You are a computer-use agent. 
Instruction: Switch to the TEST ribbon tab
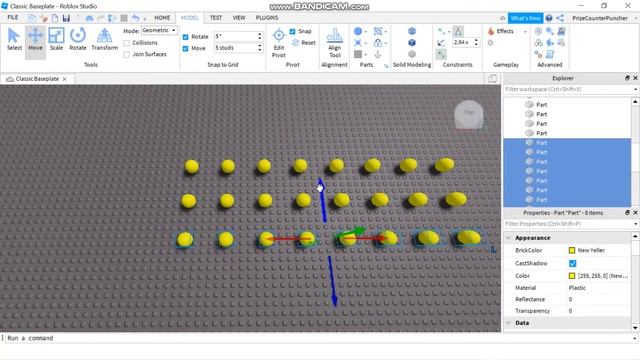tap(216, 18)
